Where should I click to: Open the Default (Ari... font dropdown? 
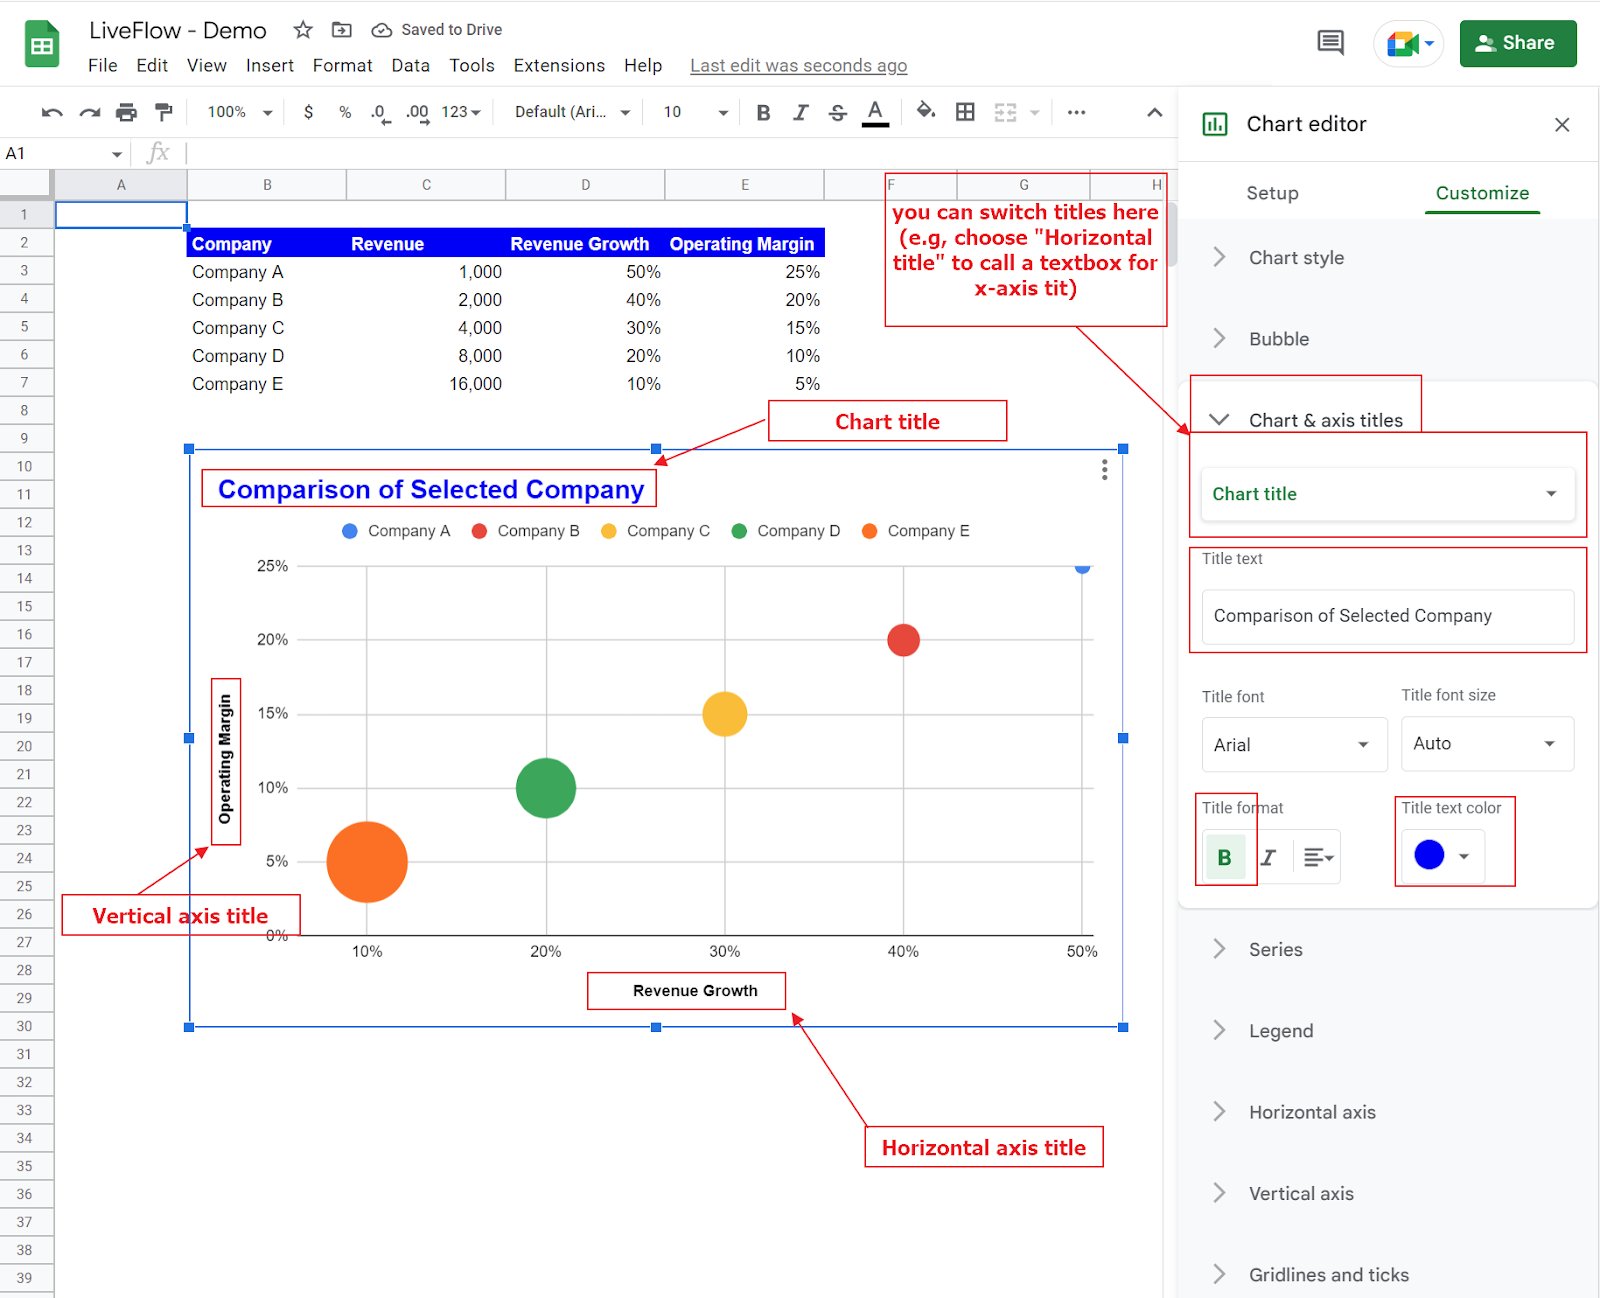tap(572, 112)
